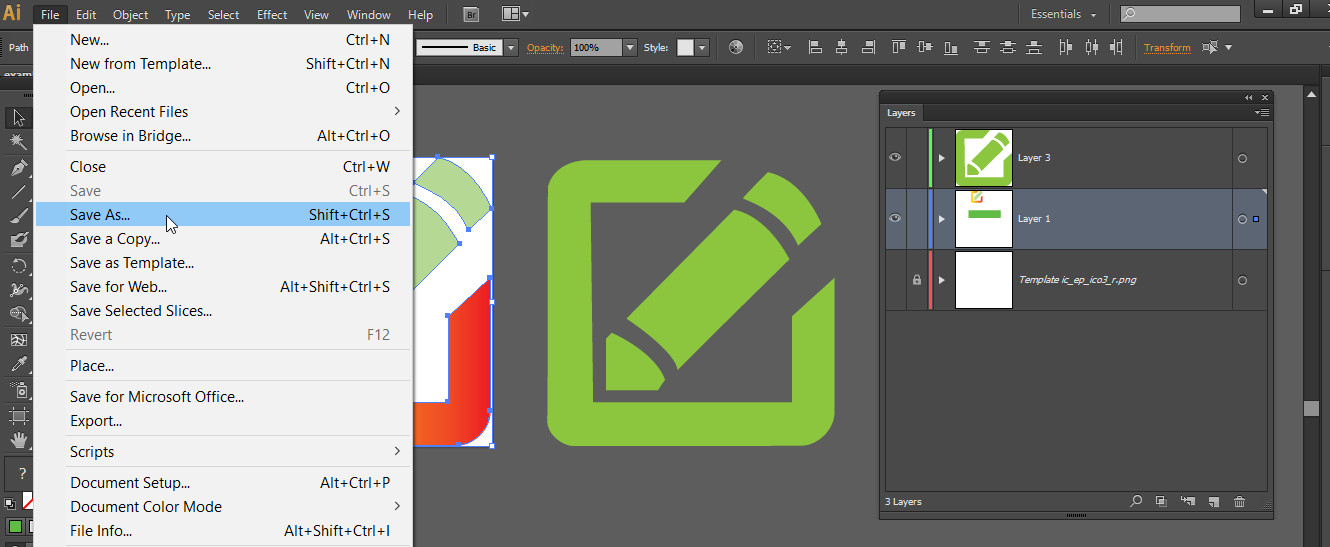Viewport: 1330px width, 547px height.
Task: Click Locate Object magnifier in Layers panel
Action: [1136, 501]
